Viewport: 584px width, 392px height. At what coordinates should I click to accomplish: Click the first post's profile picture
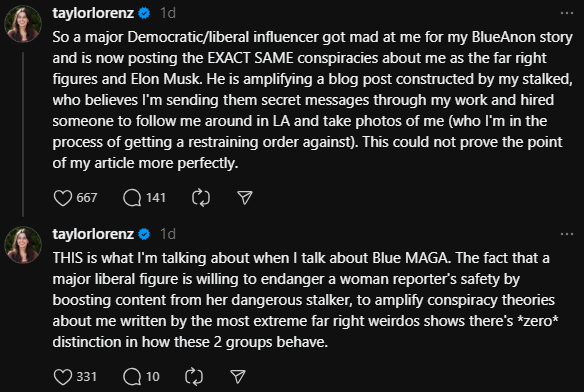click(x=23, y=24)
